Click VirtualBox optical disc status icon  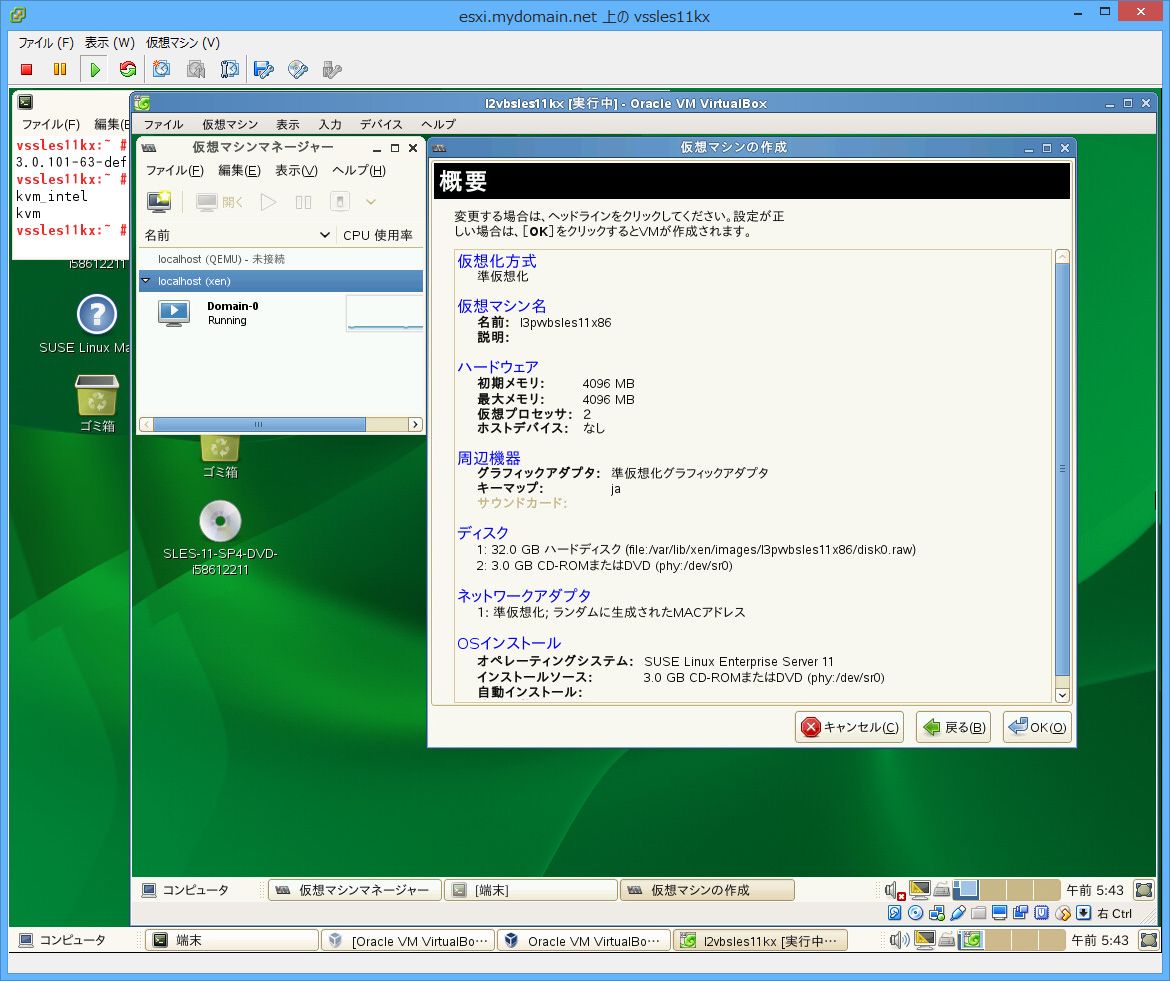pos(916,913)
